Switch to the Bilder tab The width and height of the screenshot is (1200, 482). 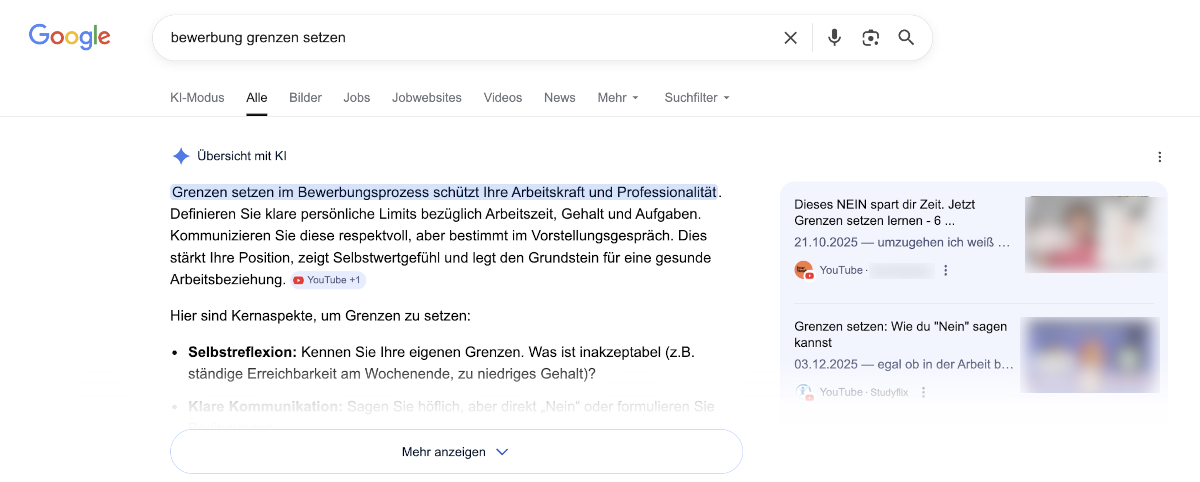[x=305, y=98]
